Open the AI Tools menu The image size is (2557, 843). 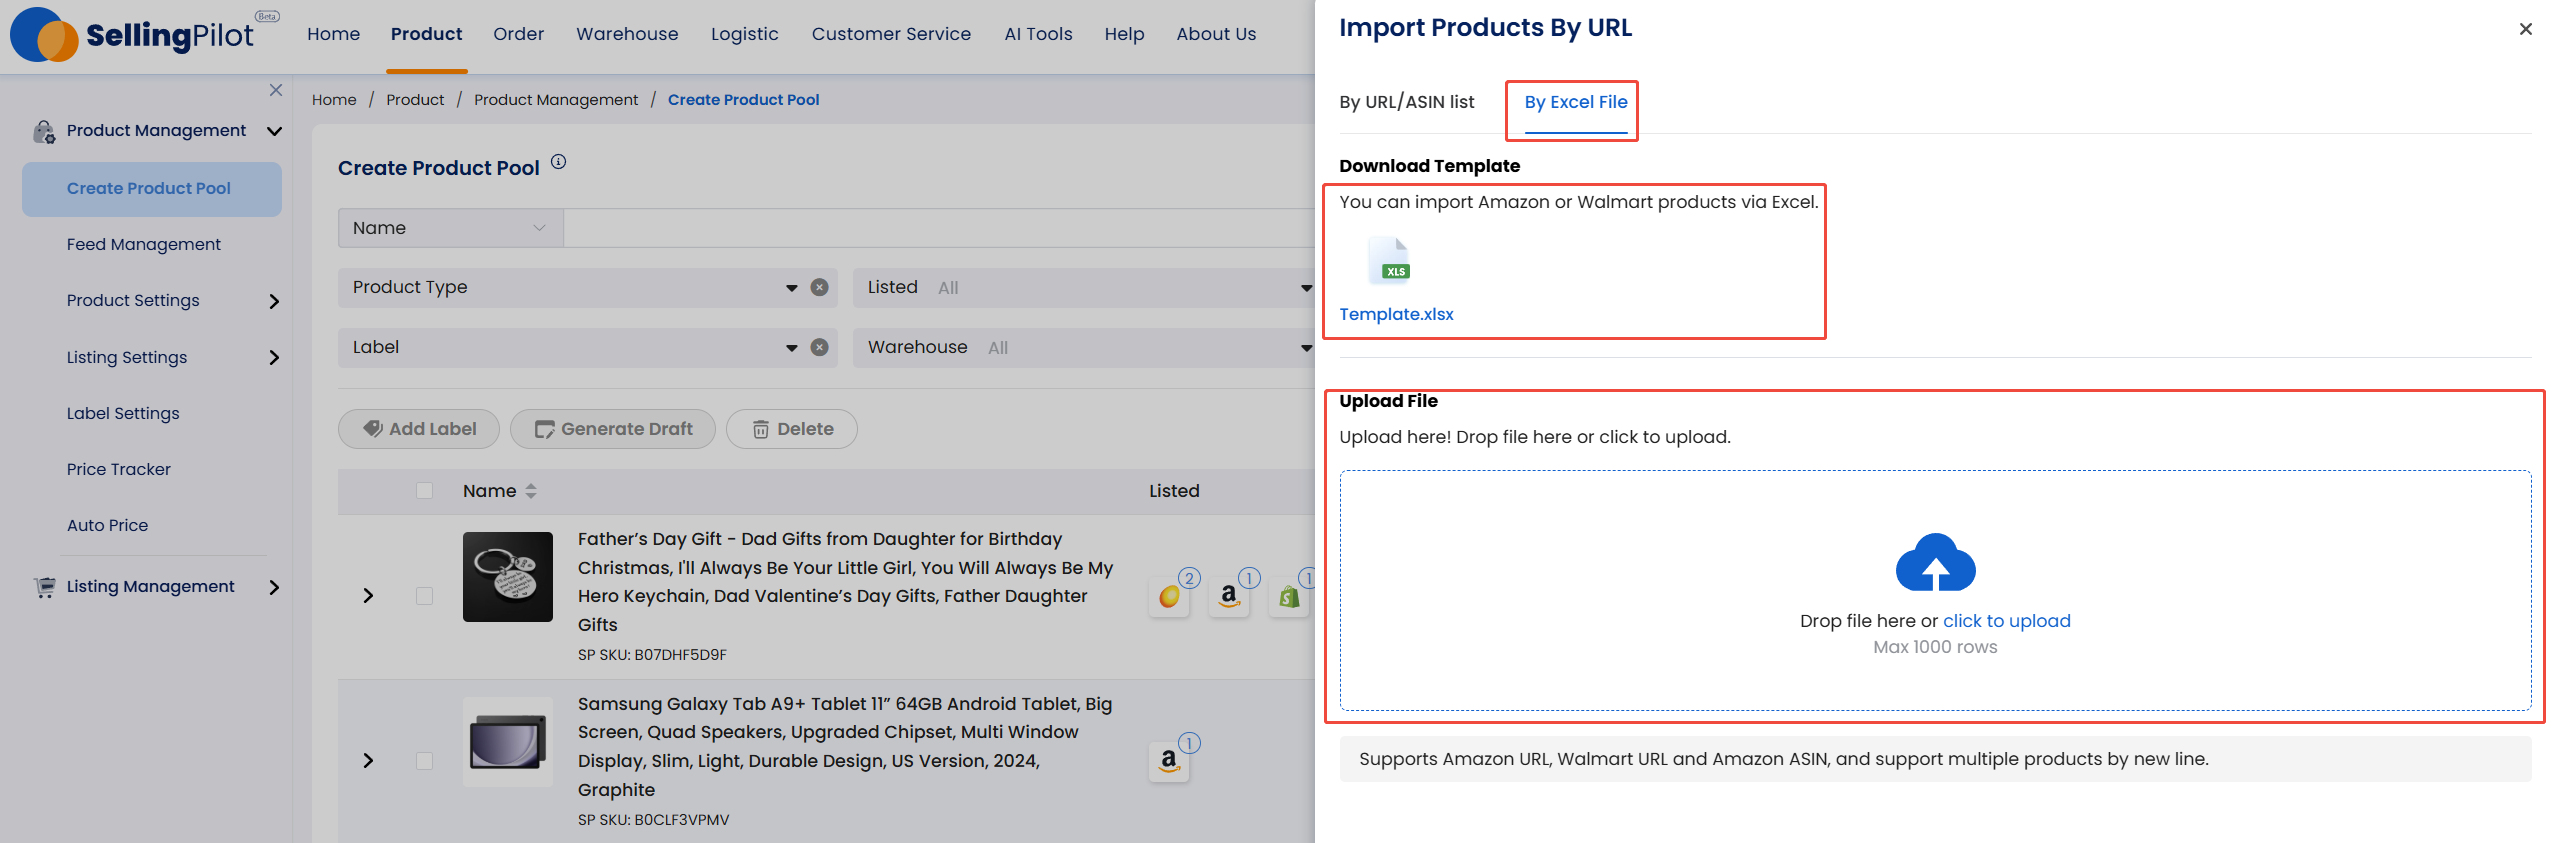[1037, 34]
